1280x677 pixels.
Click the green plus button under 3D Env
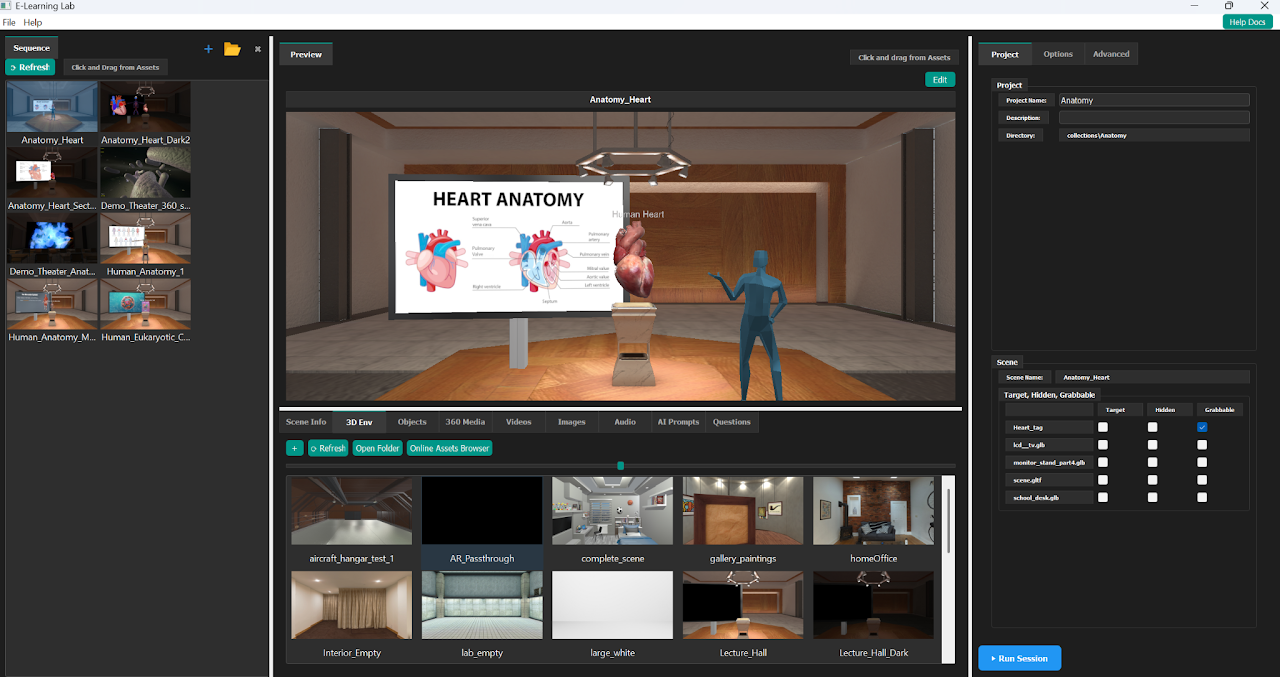(x=294, y=448)
